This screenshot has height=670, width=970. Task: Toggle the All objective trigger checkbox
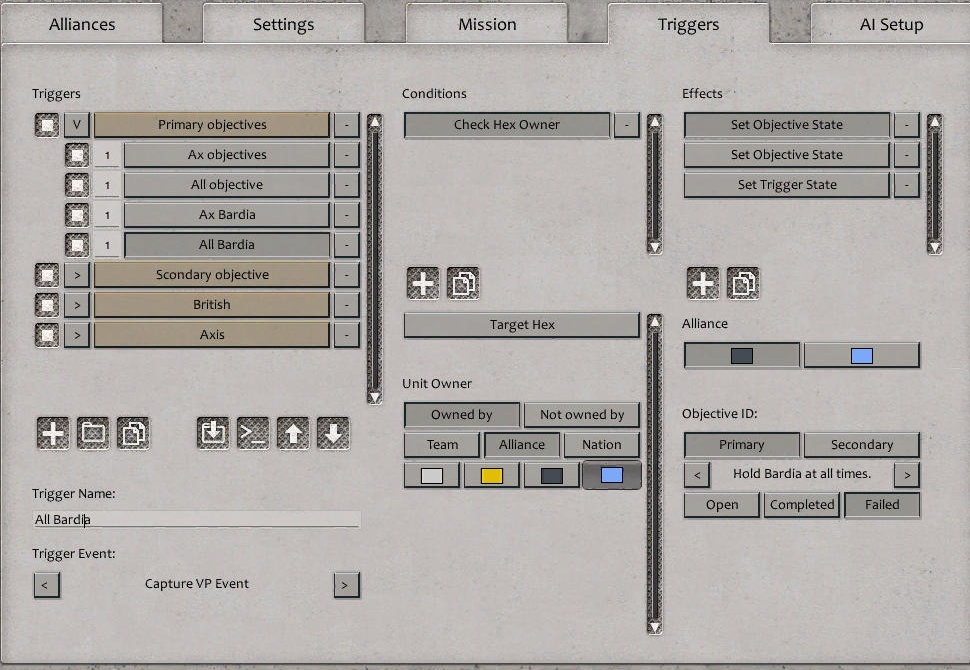click(77, 184)
